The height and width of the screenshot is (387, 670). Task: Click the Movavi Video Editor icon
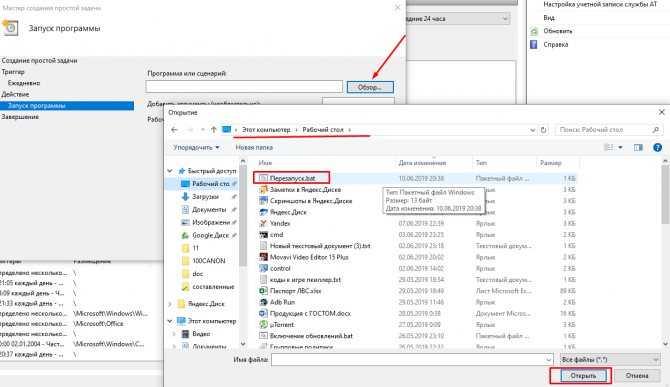(x=264, y=257)
